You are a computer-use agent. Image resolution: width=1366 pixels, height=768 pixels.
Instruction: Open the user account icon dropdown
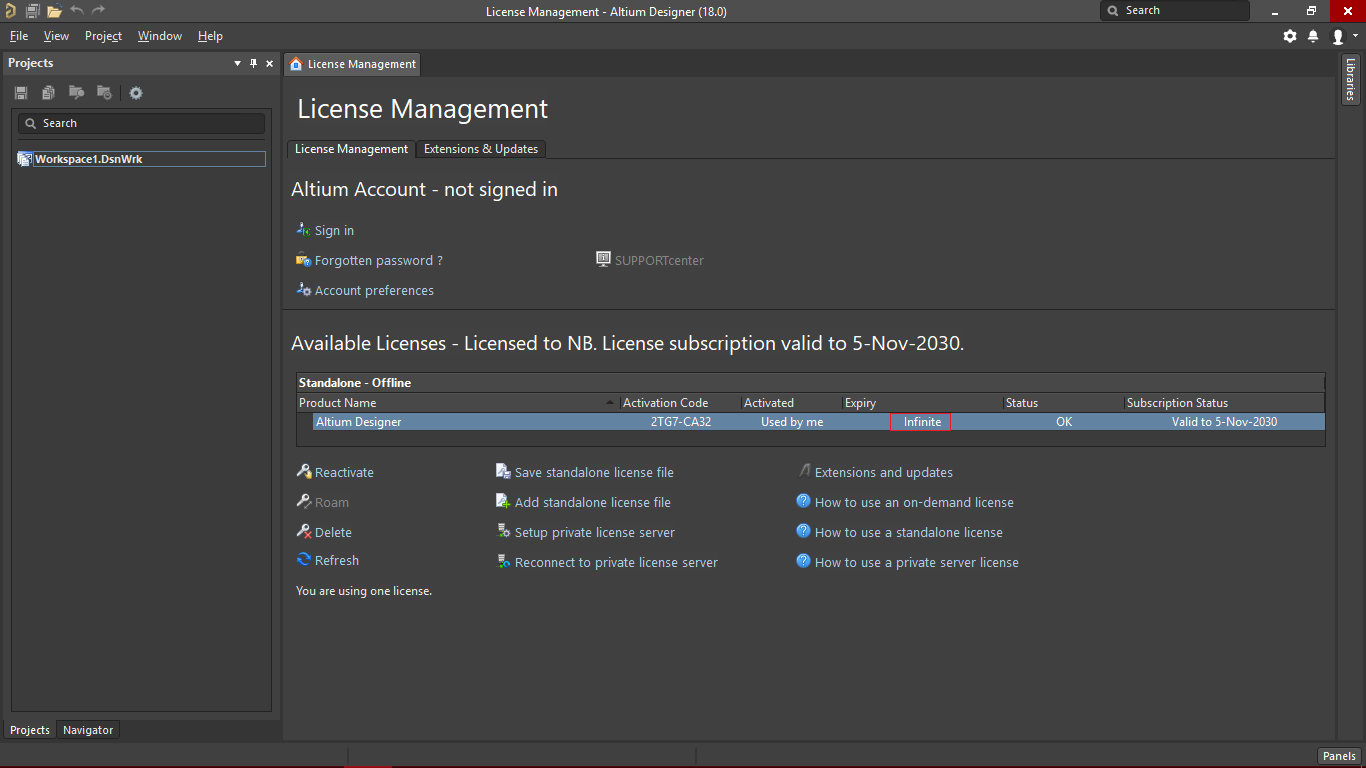click(x=1344, y=36)
